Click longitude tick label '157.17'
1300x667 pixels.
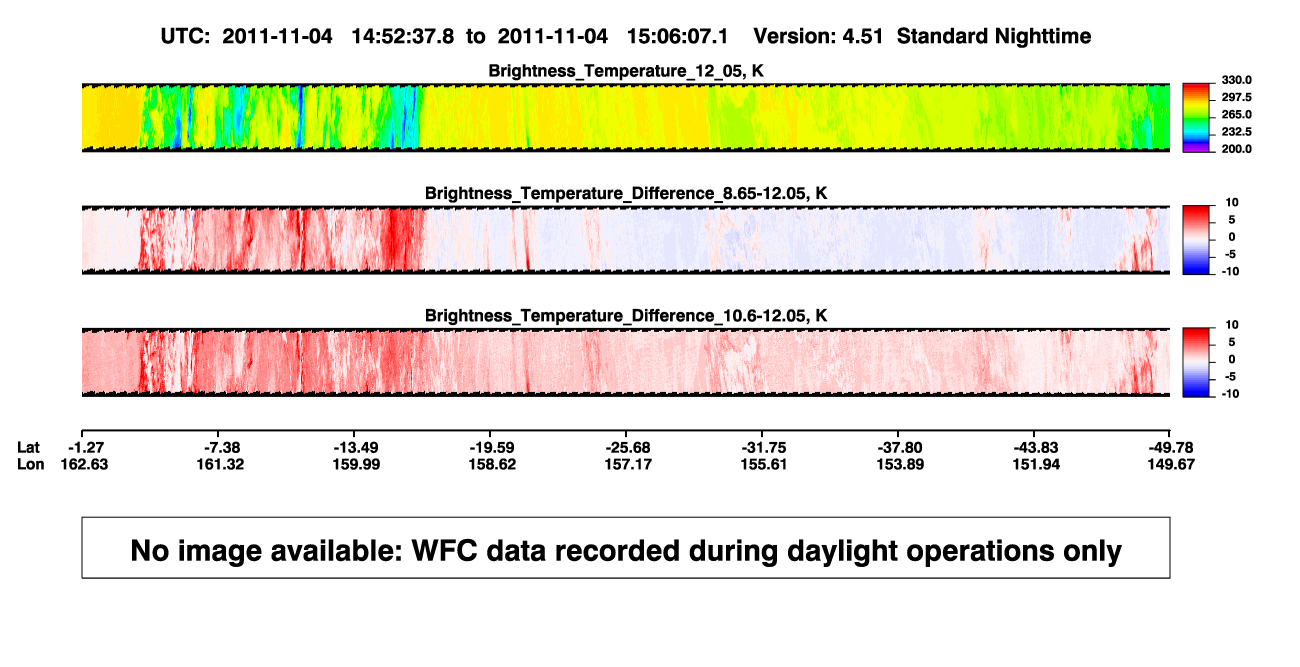coord(629,464)
